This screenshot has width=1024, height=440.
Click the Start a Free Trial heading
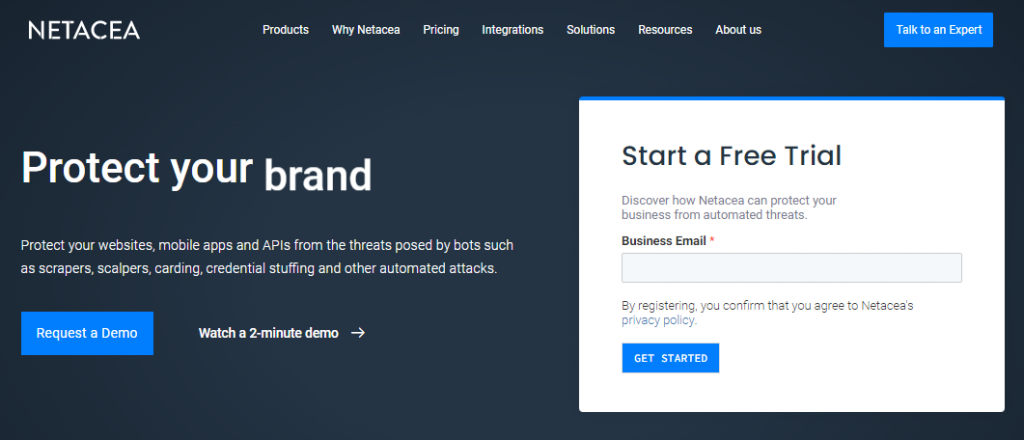point(731,156)
